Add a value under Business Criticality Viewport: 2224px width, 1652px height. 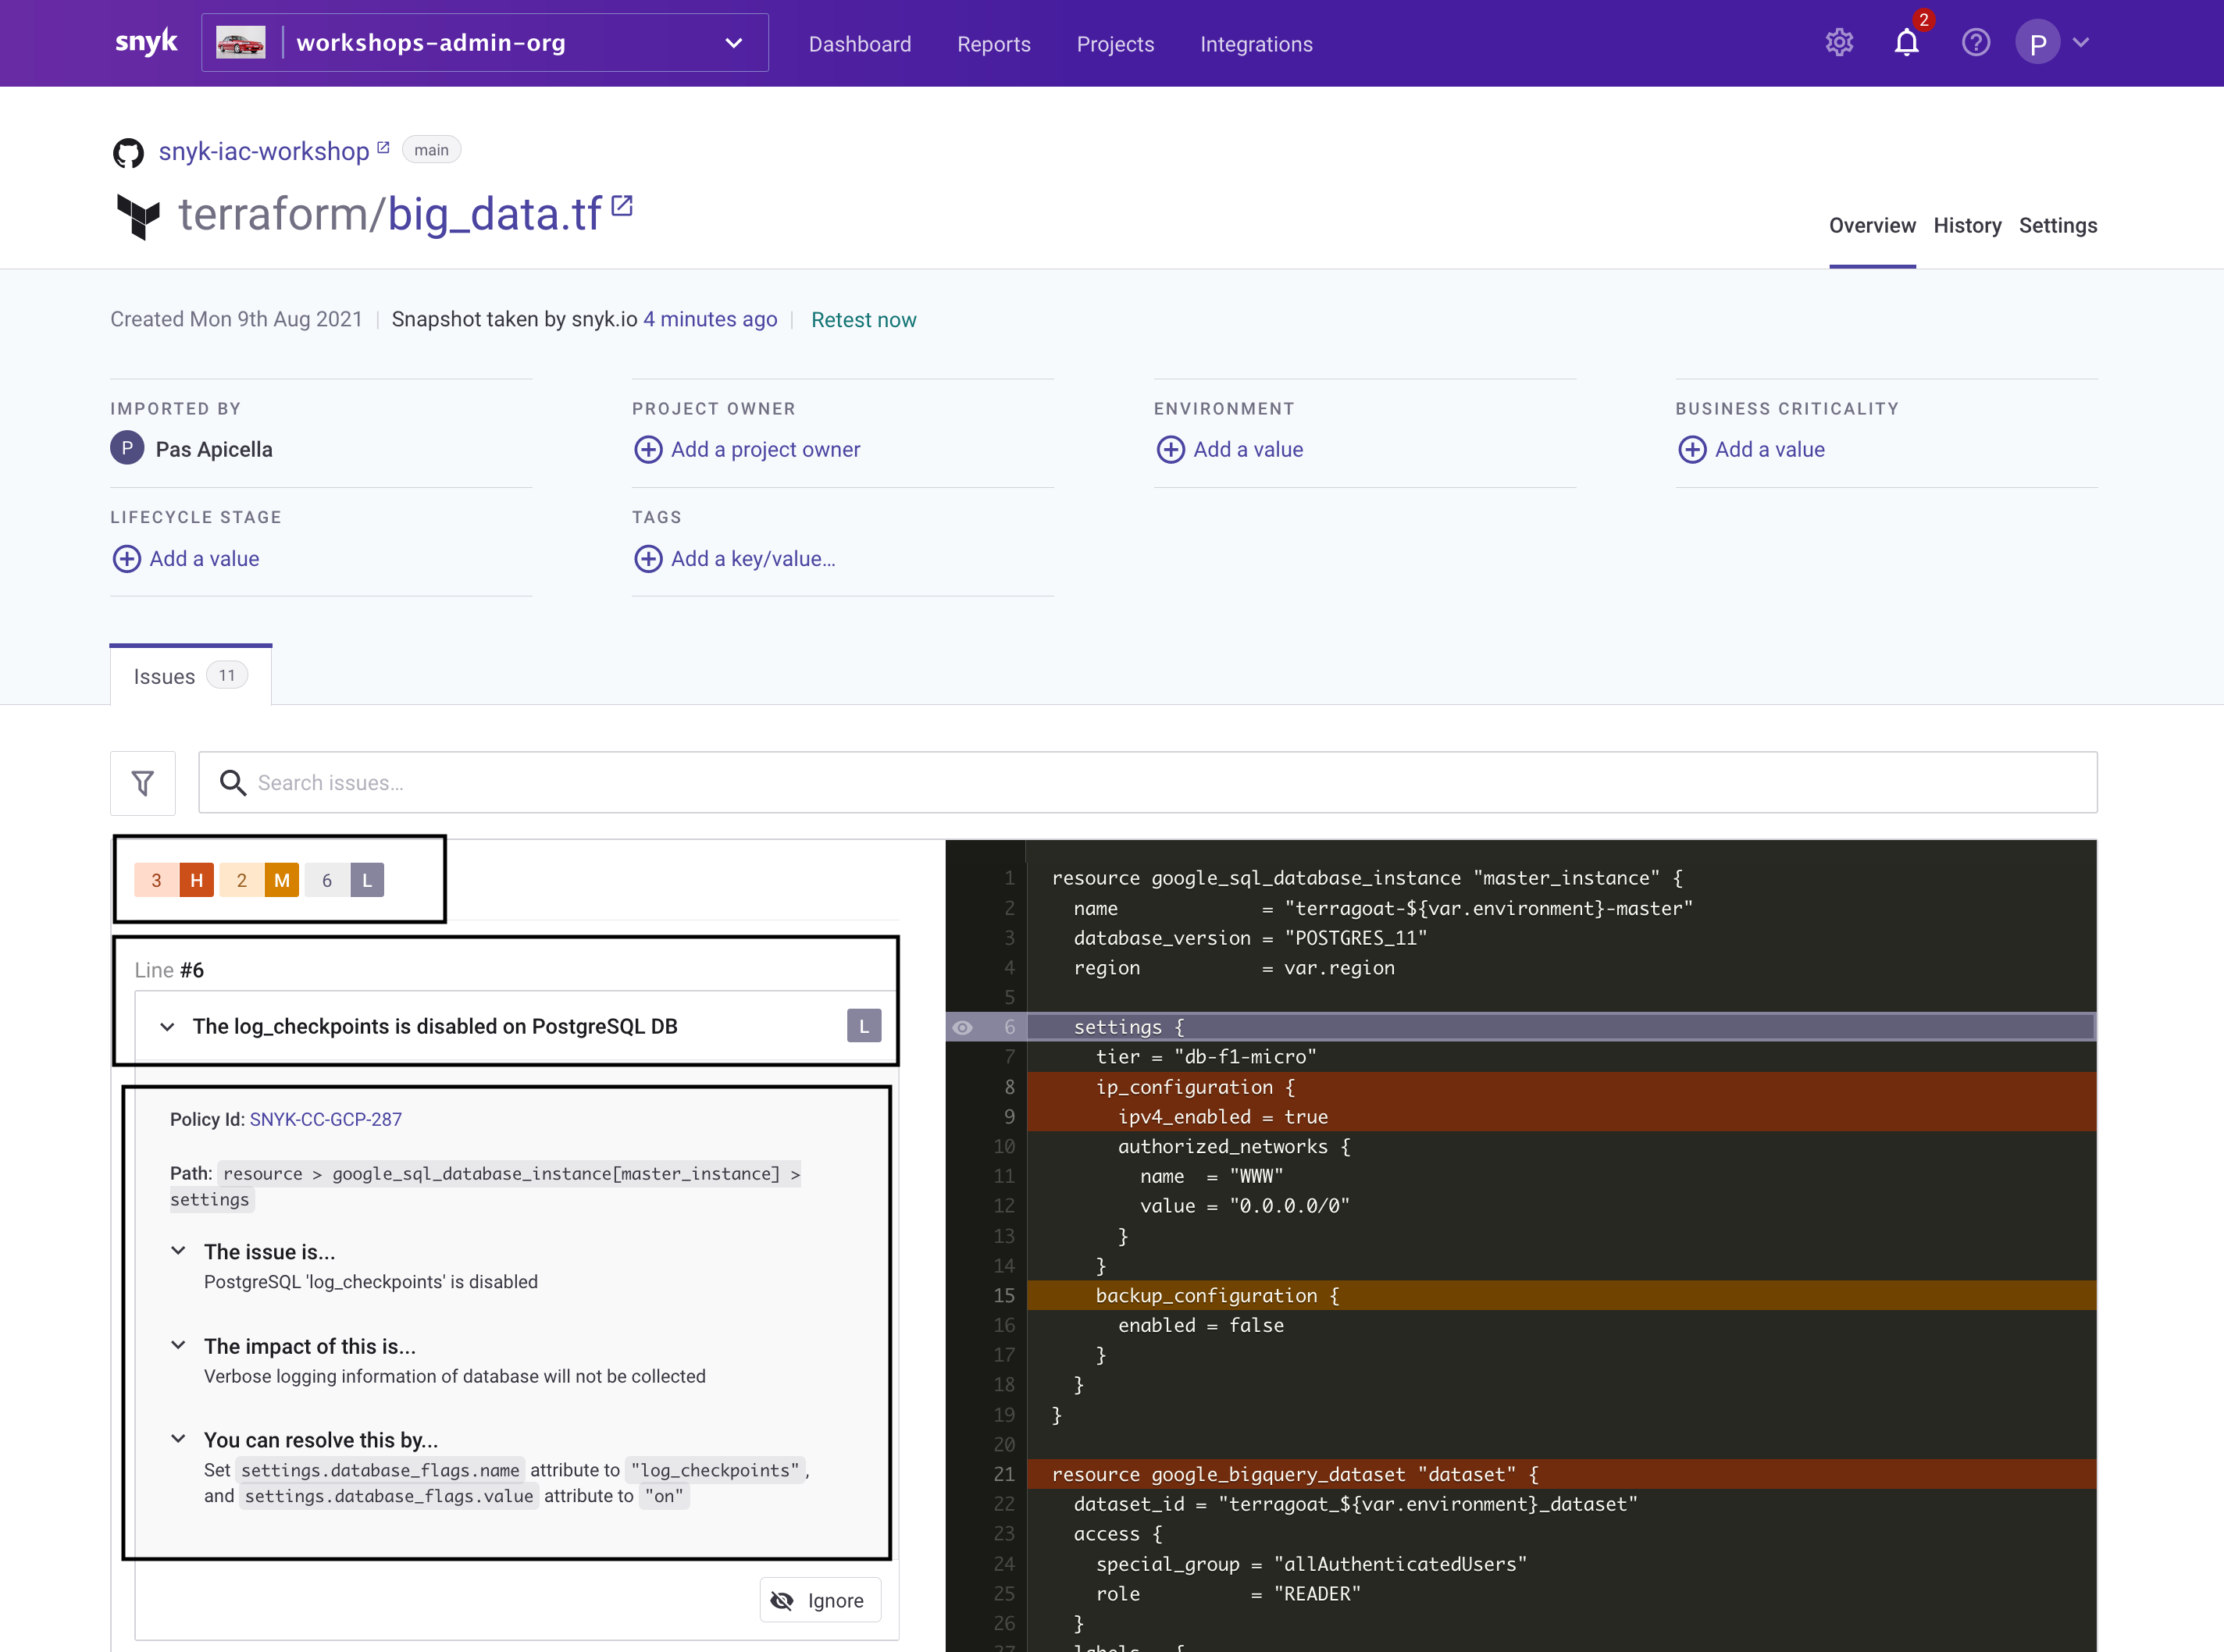[1751, 450]
